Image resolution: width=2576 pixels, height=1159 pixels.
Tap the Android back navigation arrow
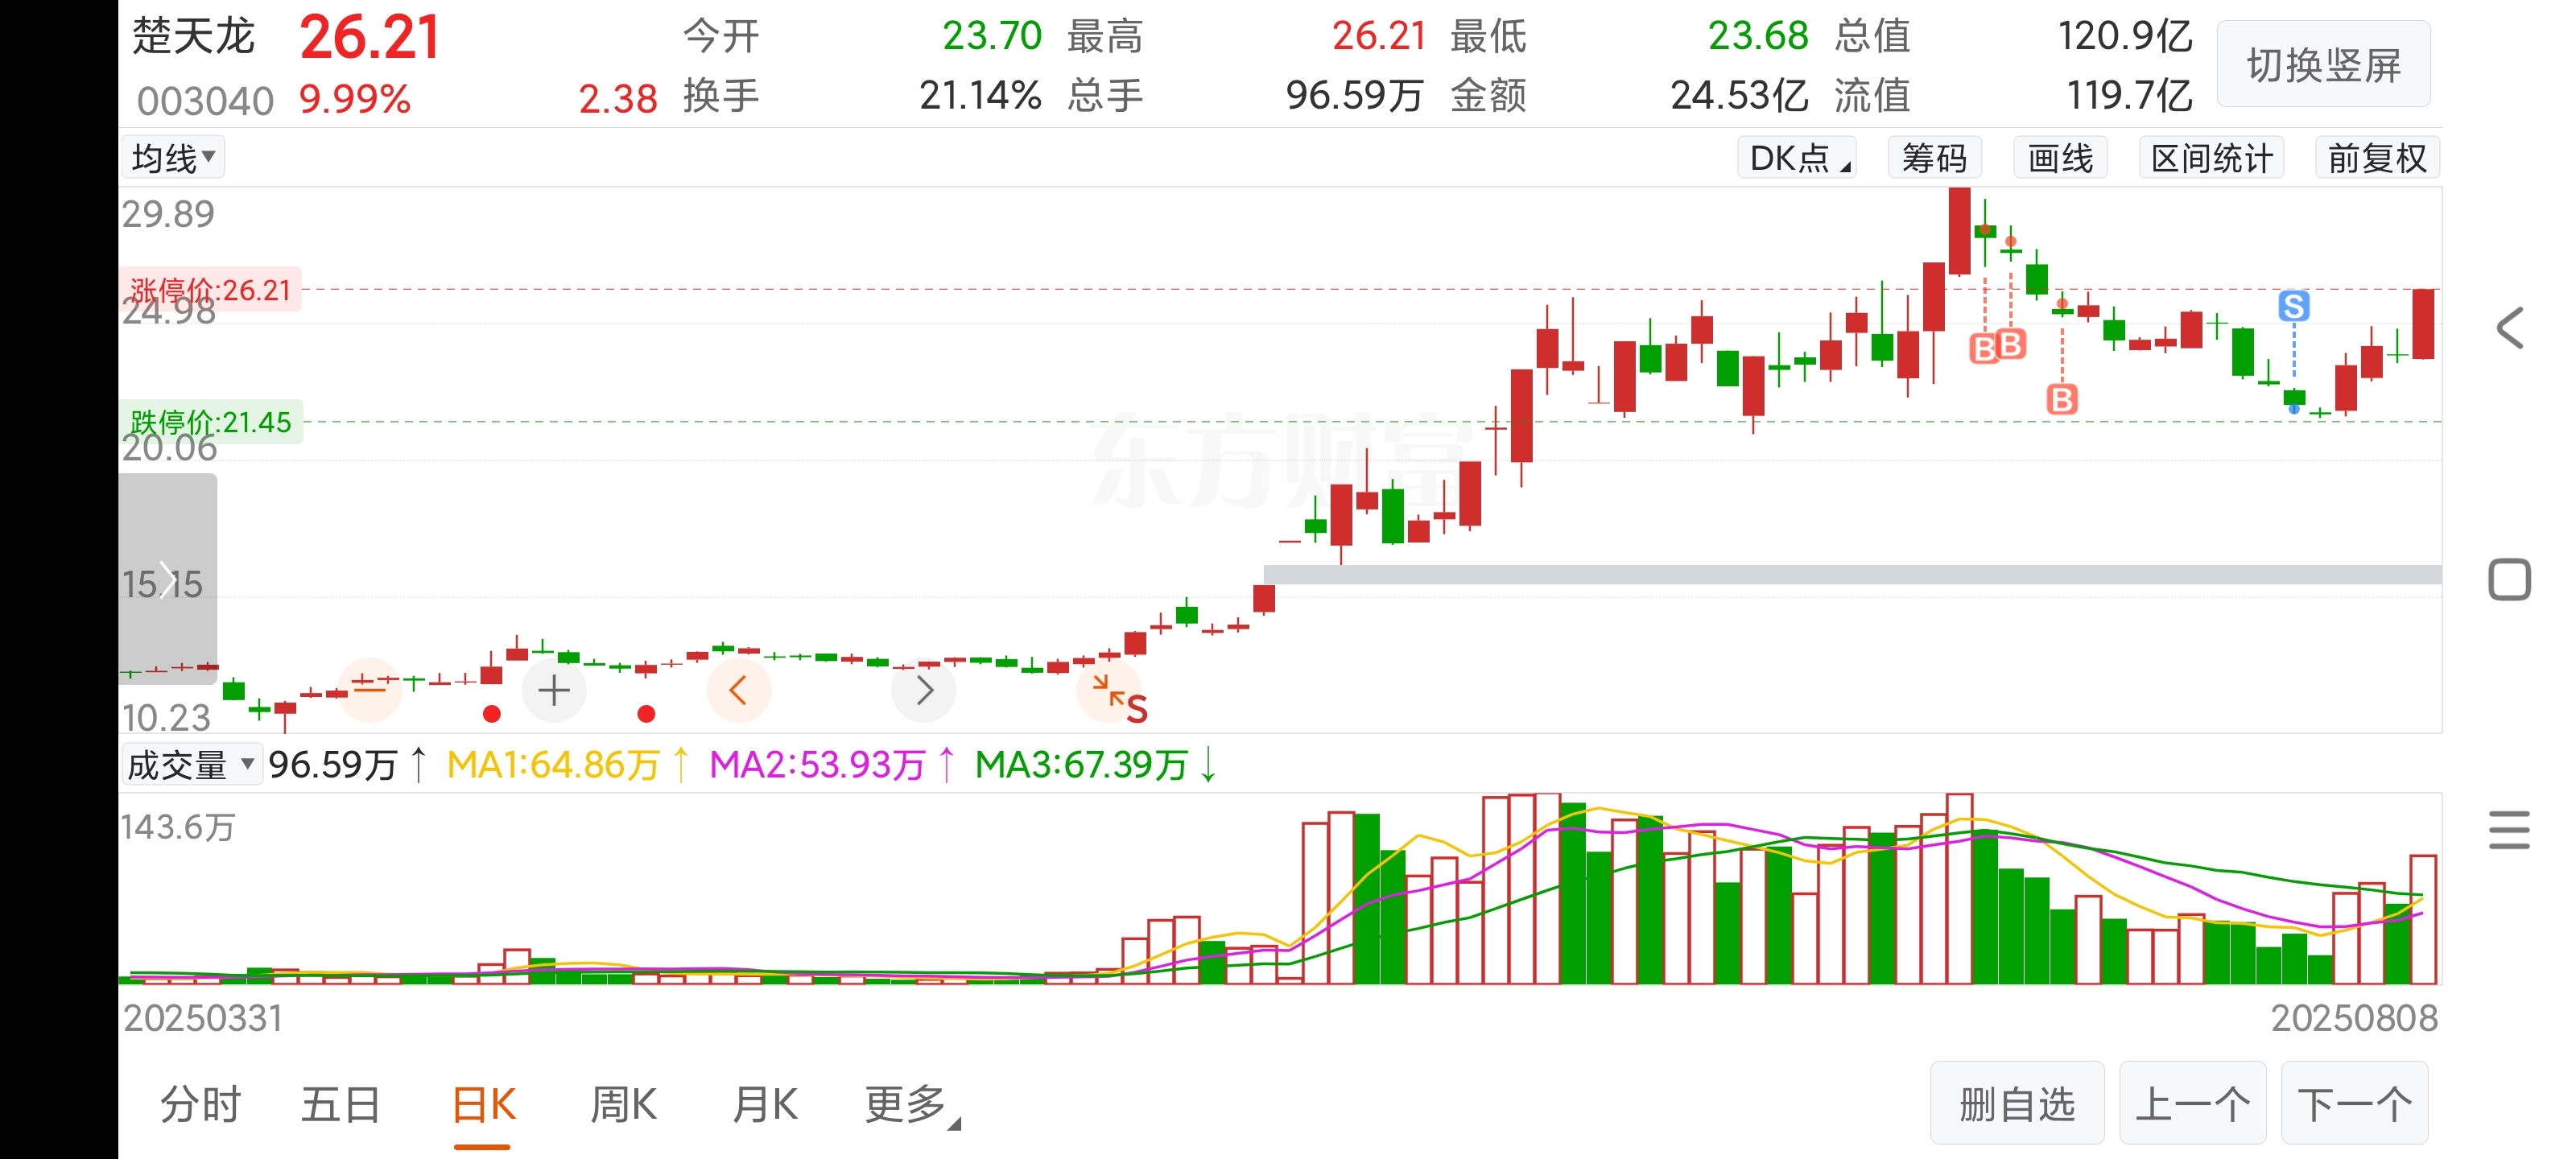tap(2510, 328)
